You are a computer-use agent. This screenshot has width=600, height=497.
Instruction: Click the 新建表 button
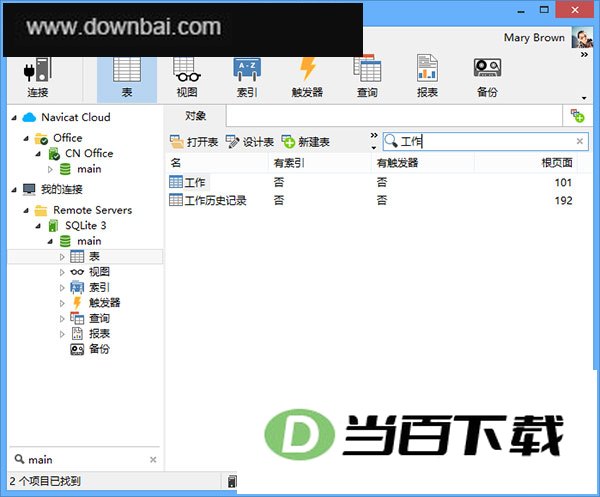click(x=305, y=142)
